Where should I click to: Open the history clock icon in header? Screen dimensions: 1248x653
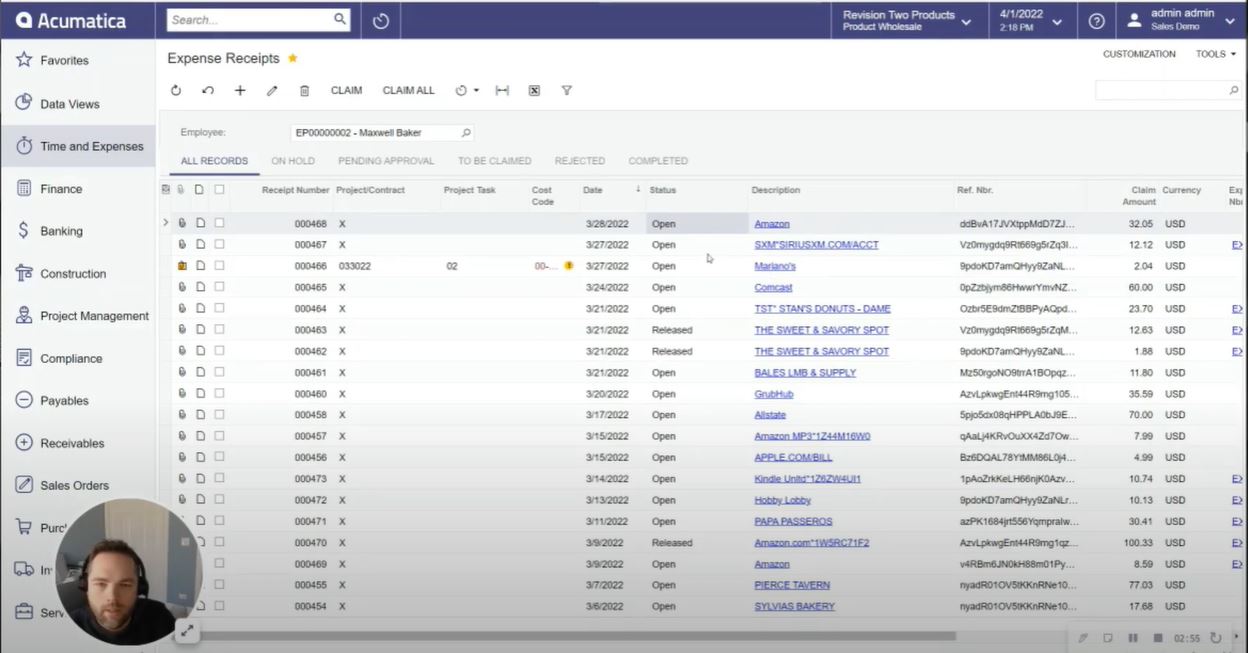pyautogui.click(x=380, y=20)
